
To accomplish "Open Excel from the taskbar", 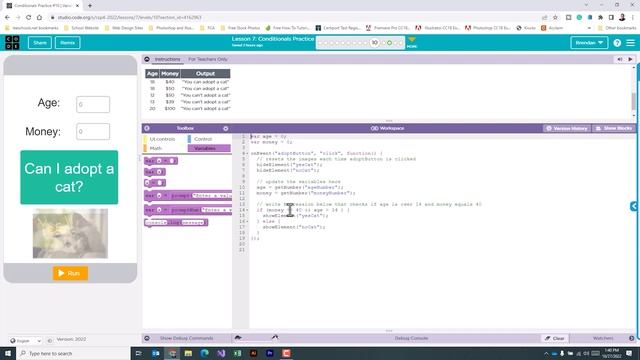I will tap(237, 353).
